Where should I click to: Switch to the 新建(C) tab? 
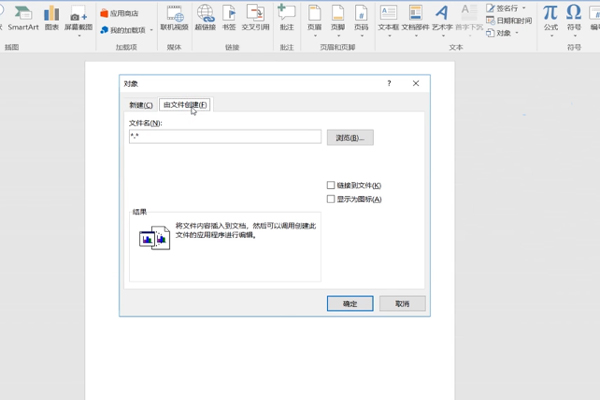click(x=141, y=105)
